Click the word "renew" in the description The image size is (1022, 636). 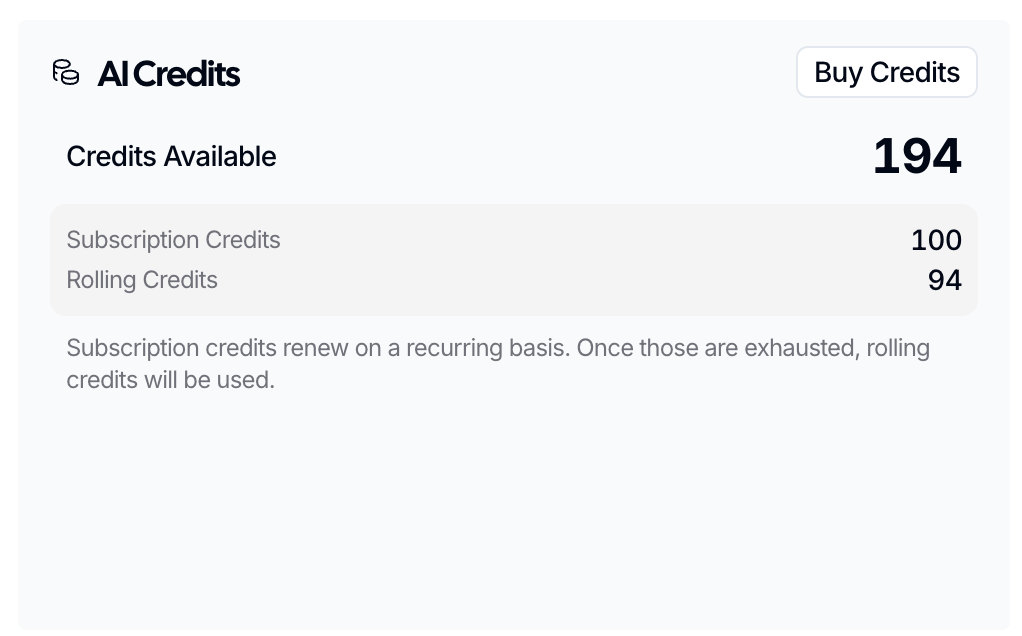click(x=311, y=348)
